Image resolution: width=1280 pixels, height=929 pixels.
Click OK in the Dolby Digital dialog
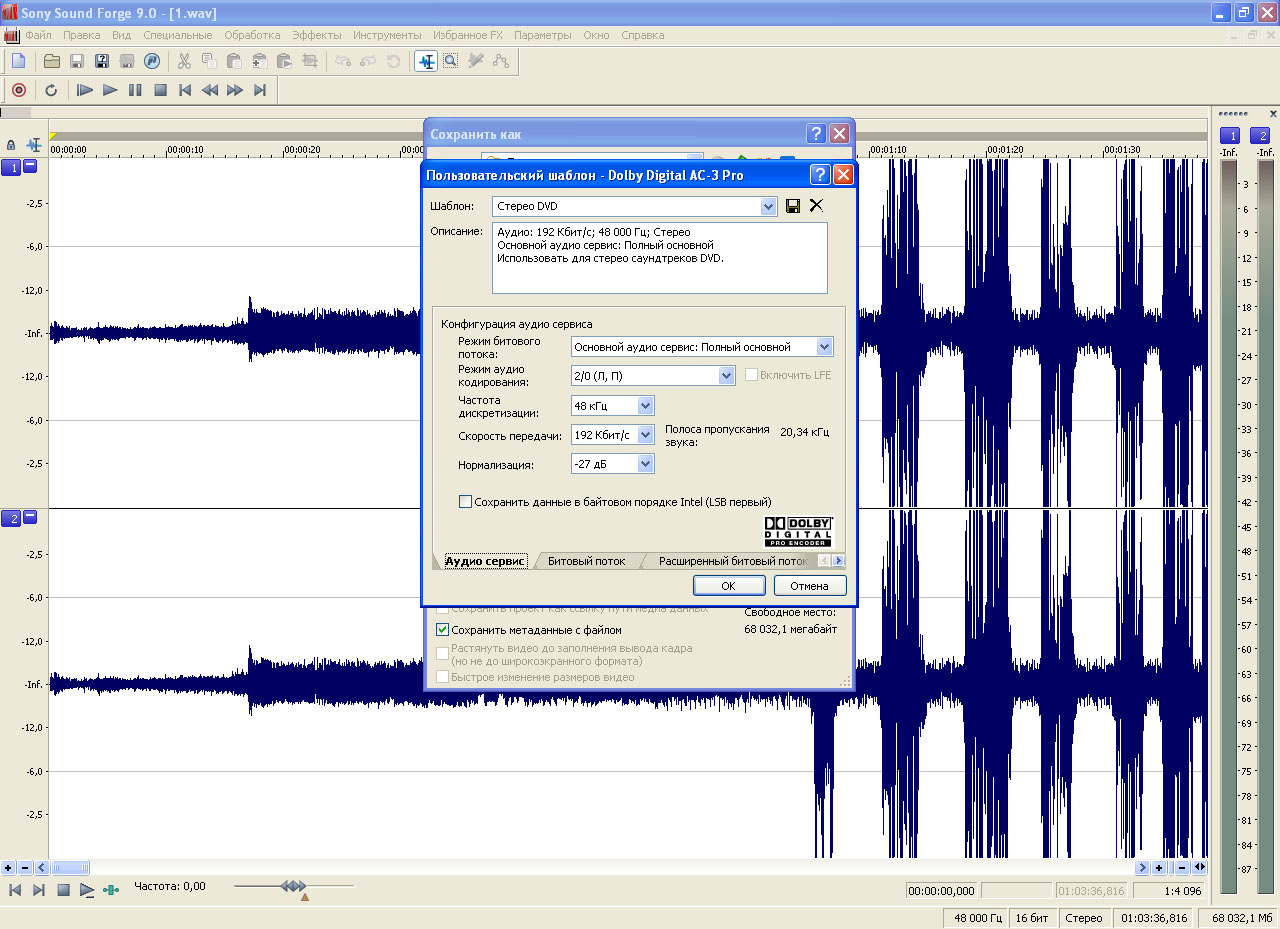(x=729, y=586)
